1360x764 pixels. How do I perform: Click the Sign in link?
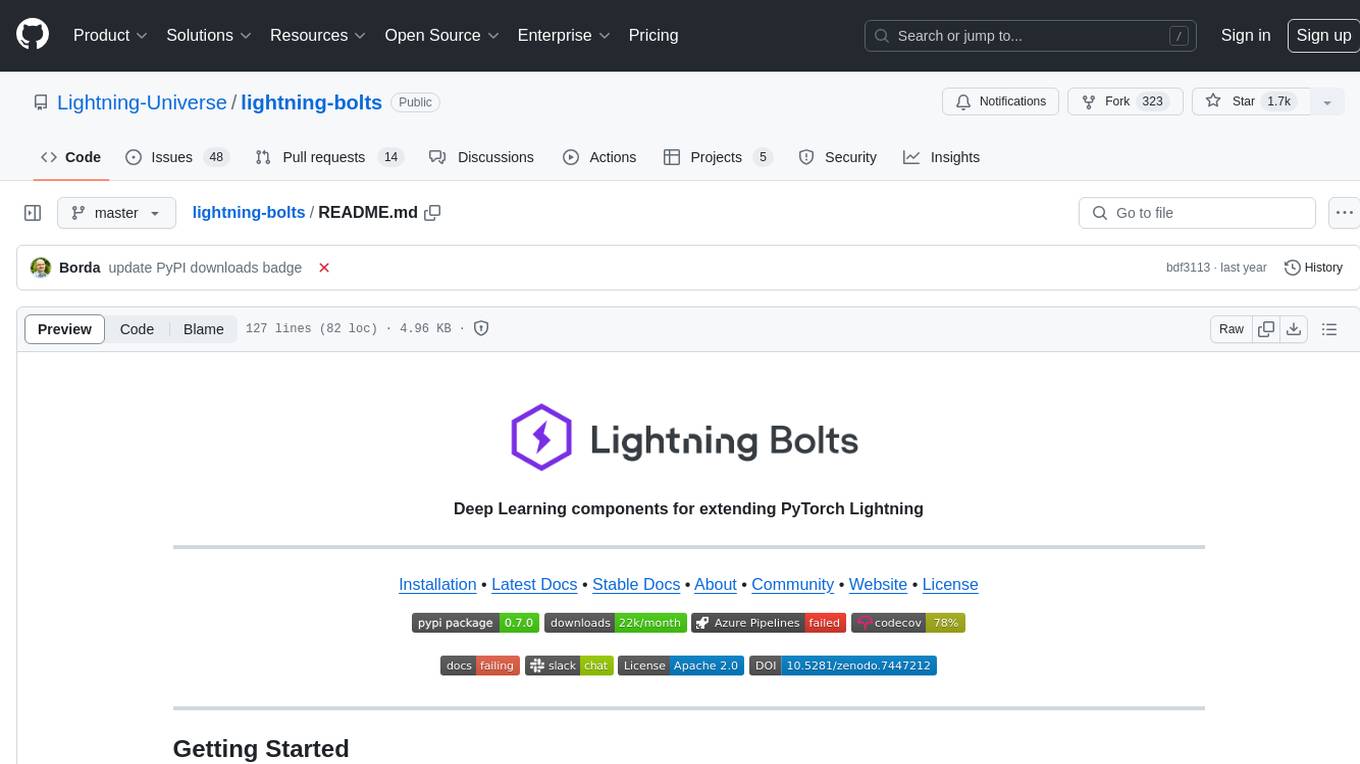[x=1246, y=35]
